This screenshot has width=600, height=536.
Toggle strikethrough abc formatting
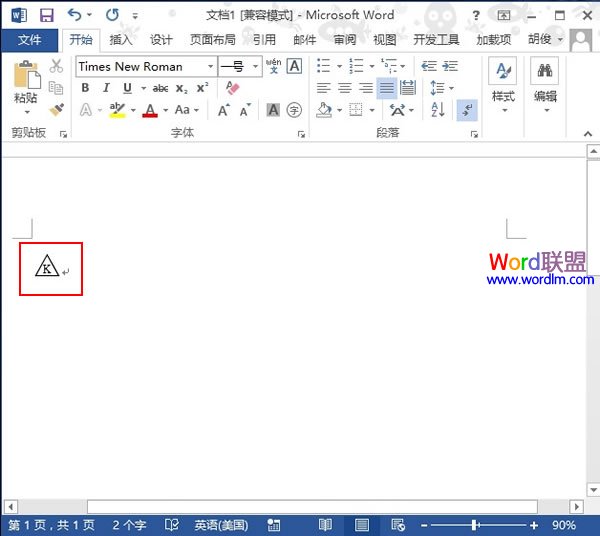pos(160,88)
